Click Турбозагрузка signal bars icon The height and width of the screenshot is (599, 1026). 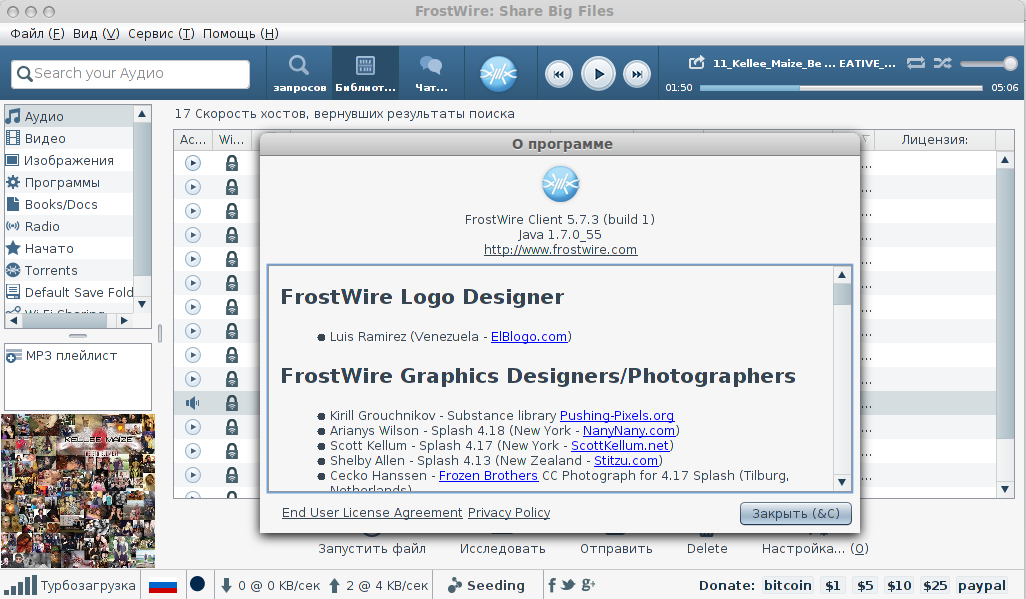(x=20, y=585)
